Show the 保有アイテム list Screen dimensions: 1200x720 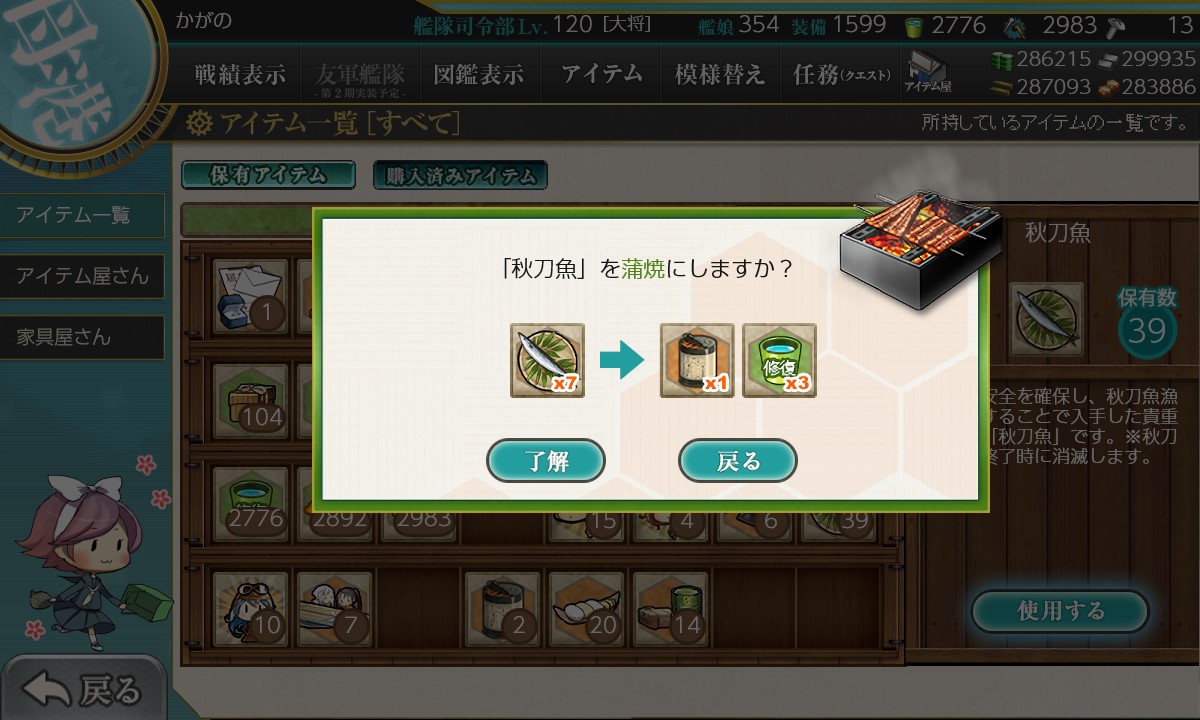point(268,175)
